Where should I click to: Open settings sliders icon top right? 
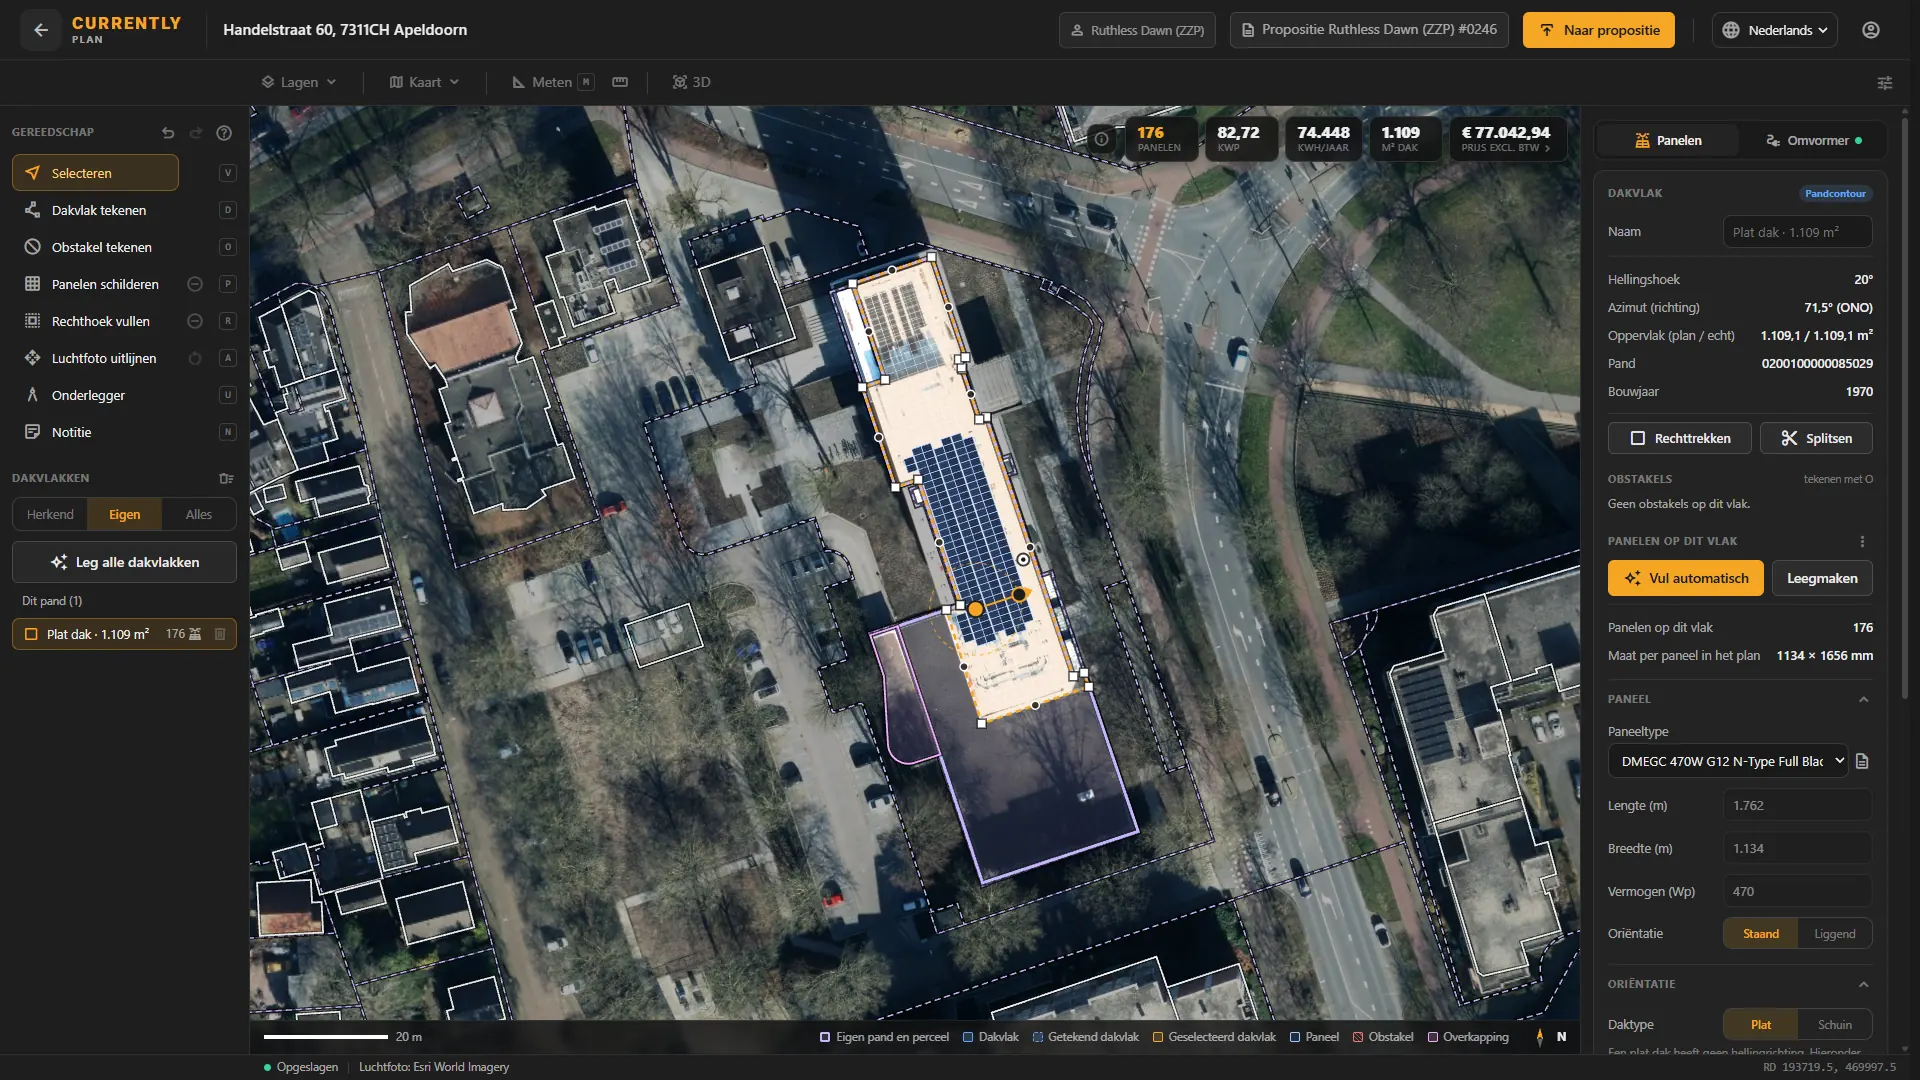coord(1885,83)
